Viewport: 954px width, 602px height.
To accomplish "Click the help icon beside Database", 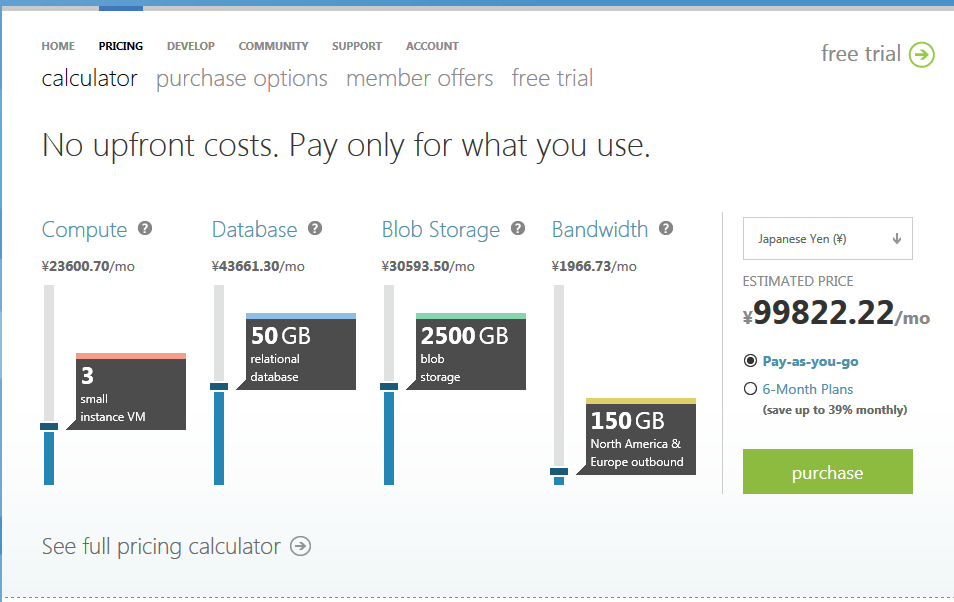I will [x=315, y=229].
